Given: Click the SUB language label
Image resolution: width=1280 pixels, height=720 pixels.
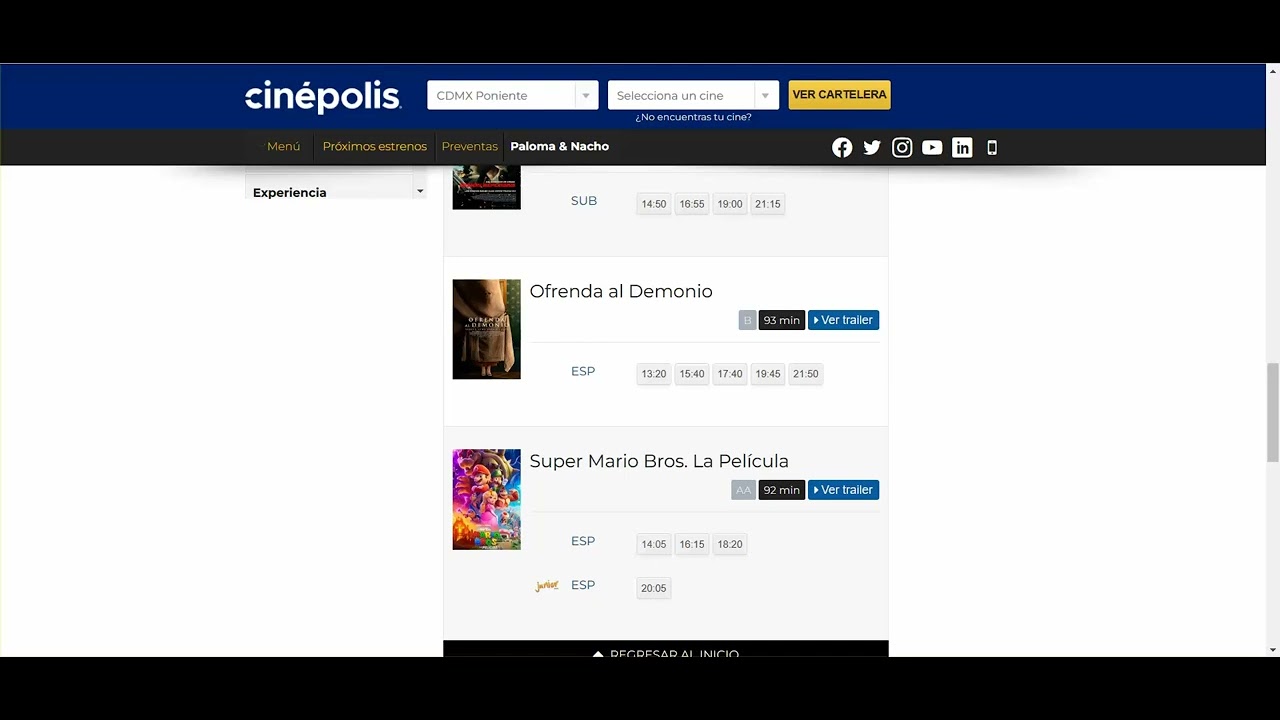Looking at the screenshot, I should (584, 201).
